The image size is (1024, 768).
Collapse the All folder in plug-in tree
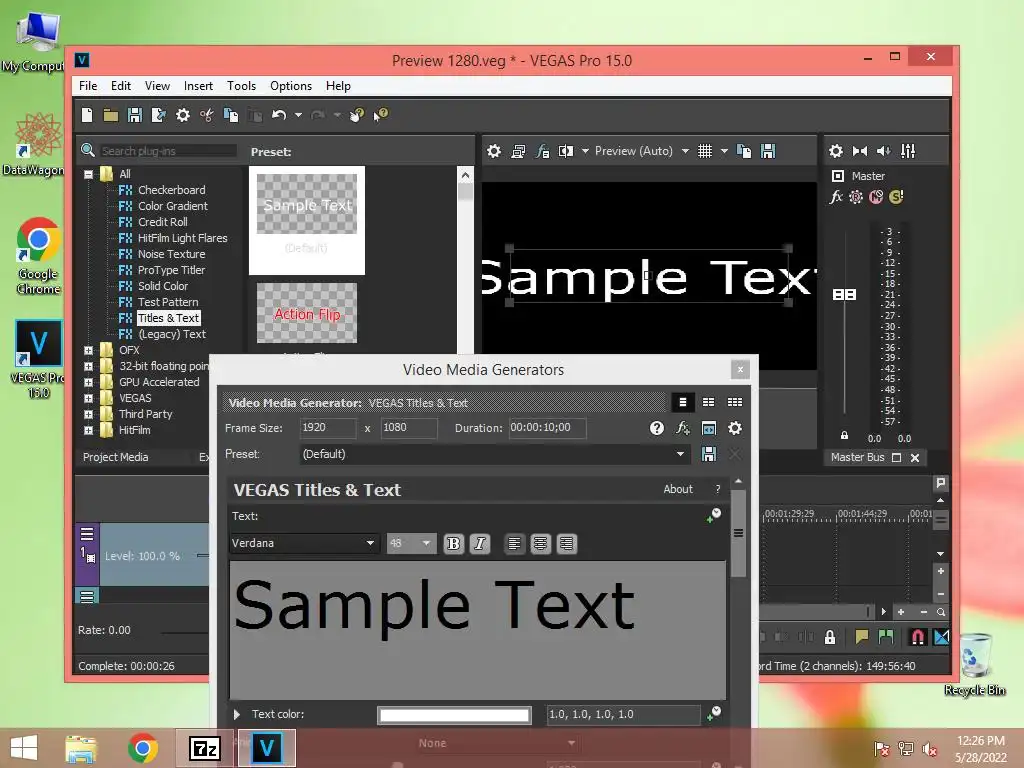pyautogui.click(x=88, y=174)
